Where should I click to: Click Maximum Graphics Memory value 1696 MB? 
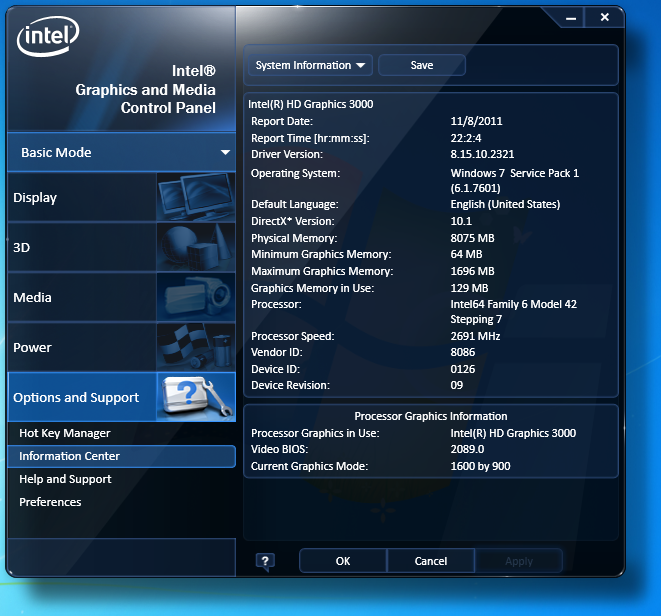coord(473,271)
